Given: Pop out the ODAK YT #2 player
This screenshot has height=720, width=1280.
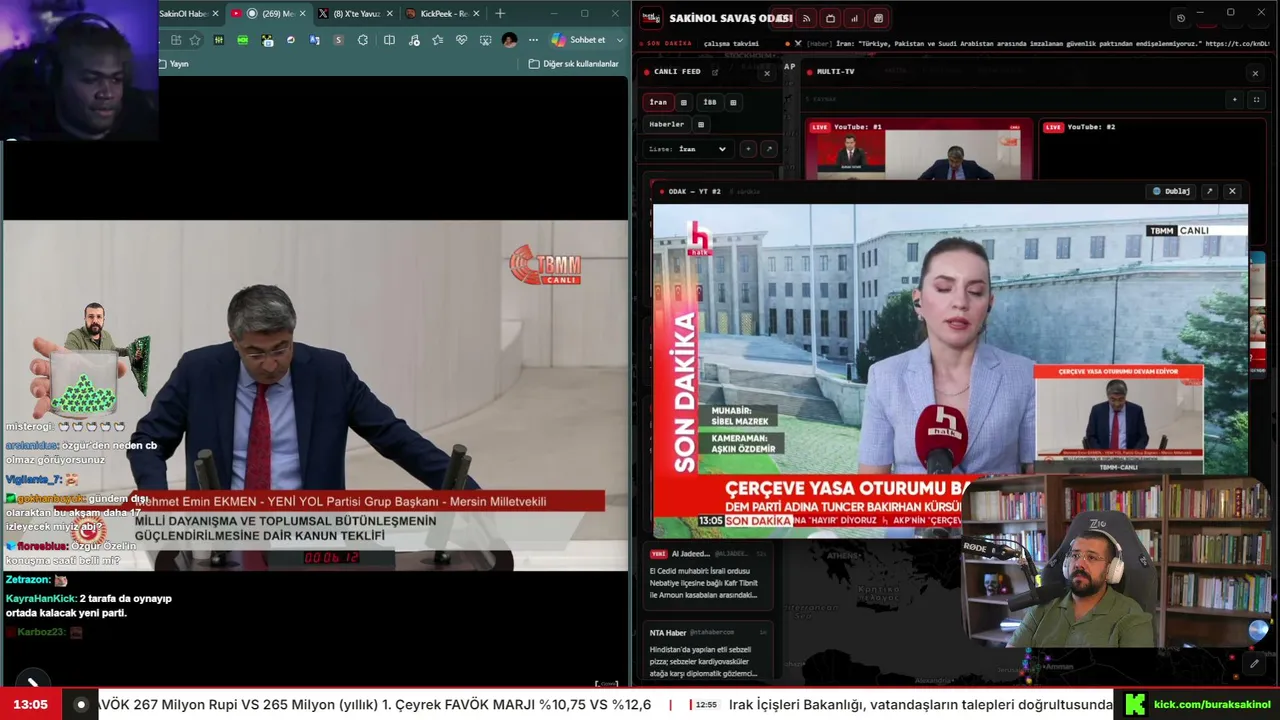Looking at the screenshot, I should 1209,191.
